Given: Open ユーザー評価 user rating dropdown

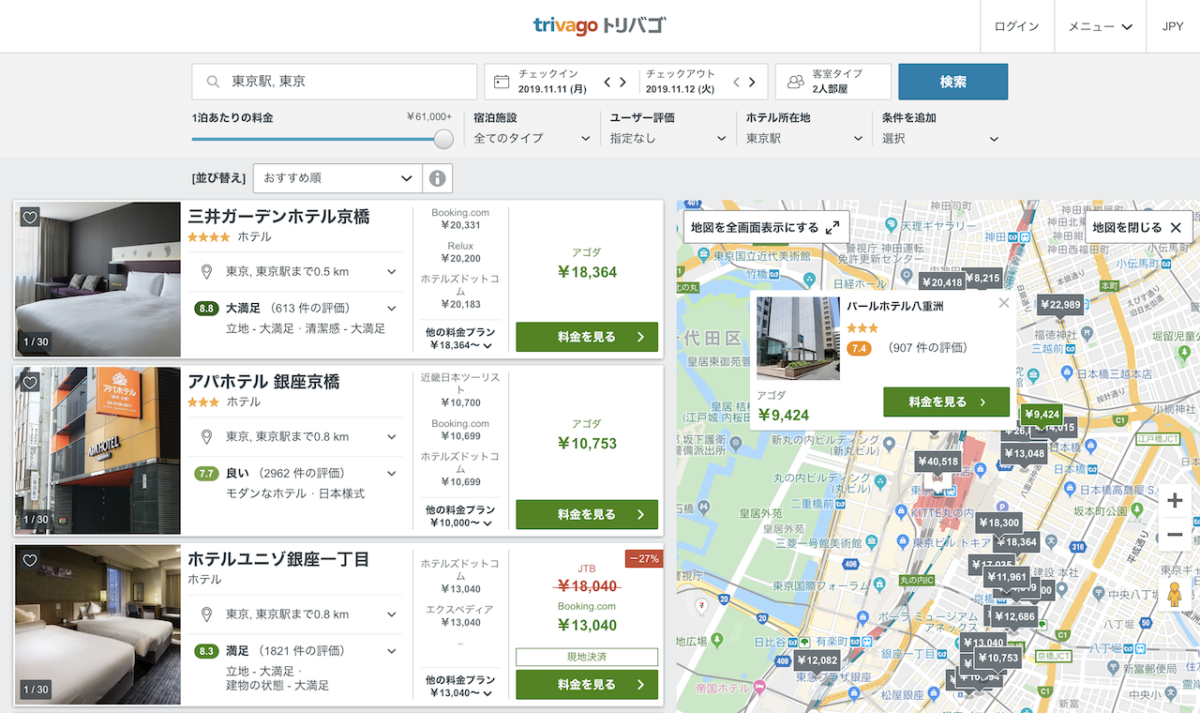Looking at the screenshot, I should click(x=669, y=129).
